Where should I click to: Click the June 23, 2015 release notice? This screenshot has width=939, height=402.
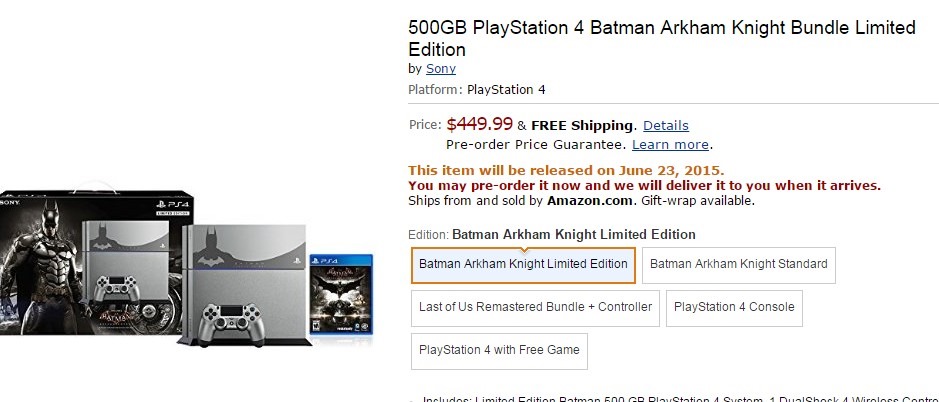click(x=566, y=170)
